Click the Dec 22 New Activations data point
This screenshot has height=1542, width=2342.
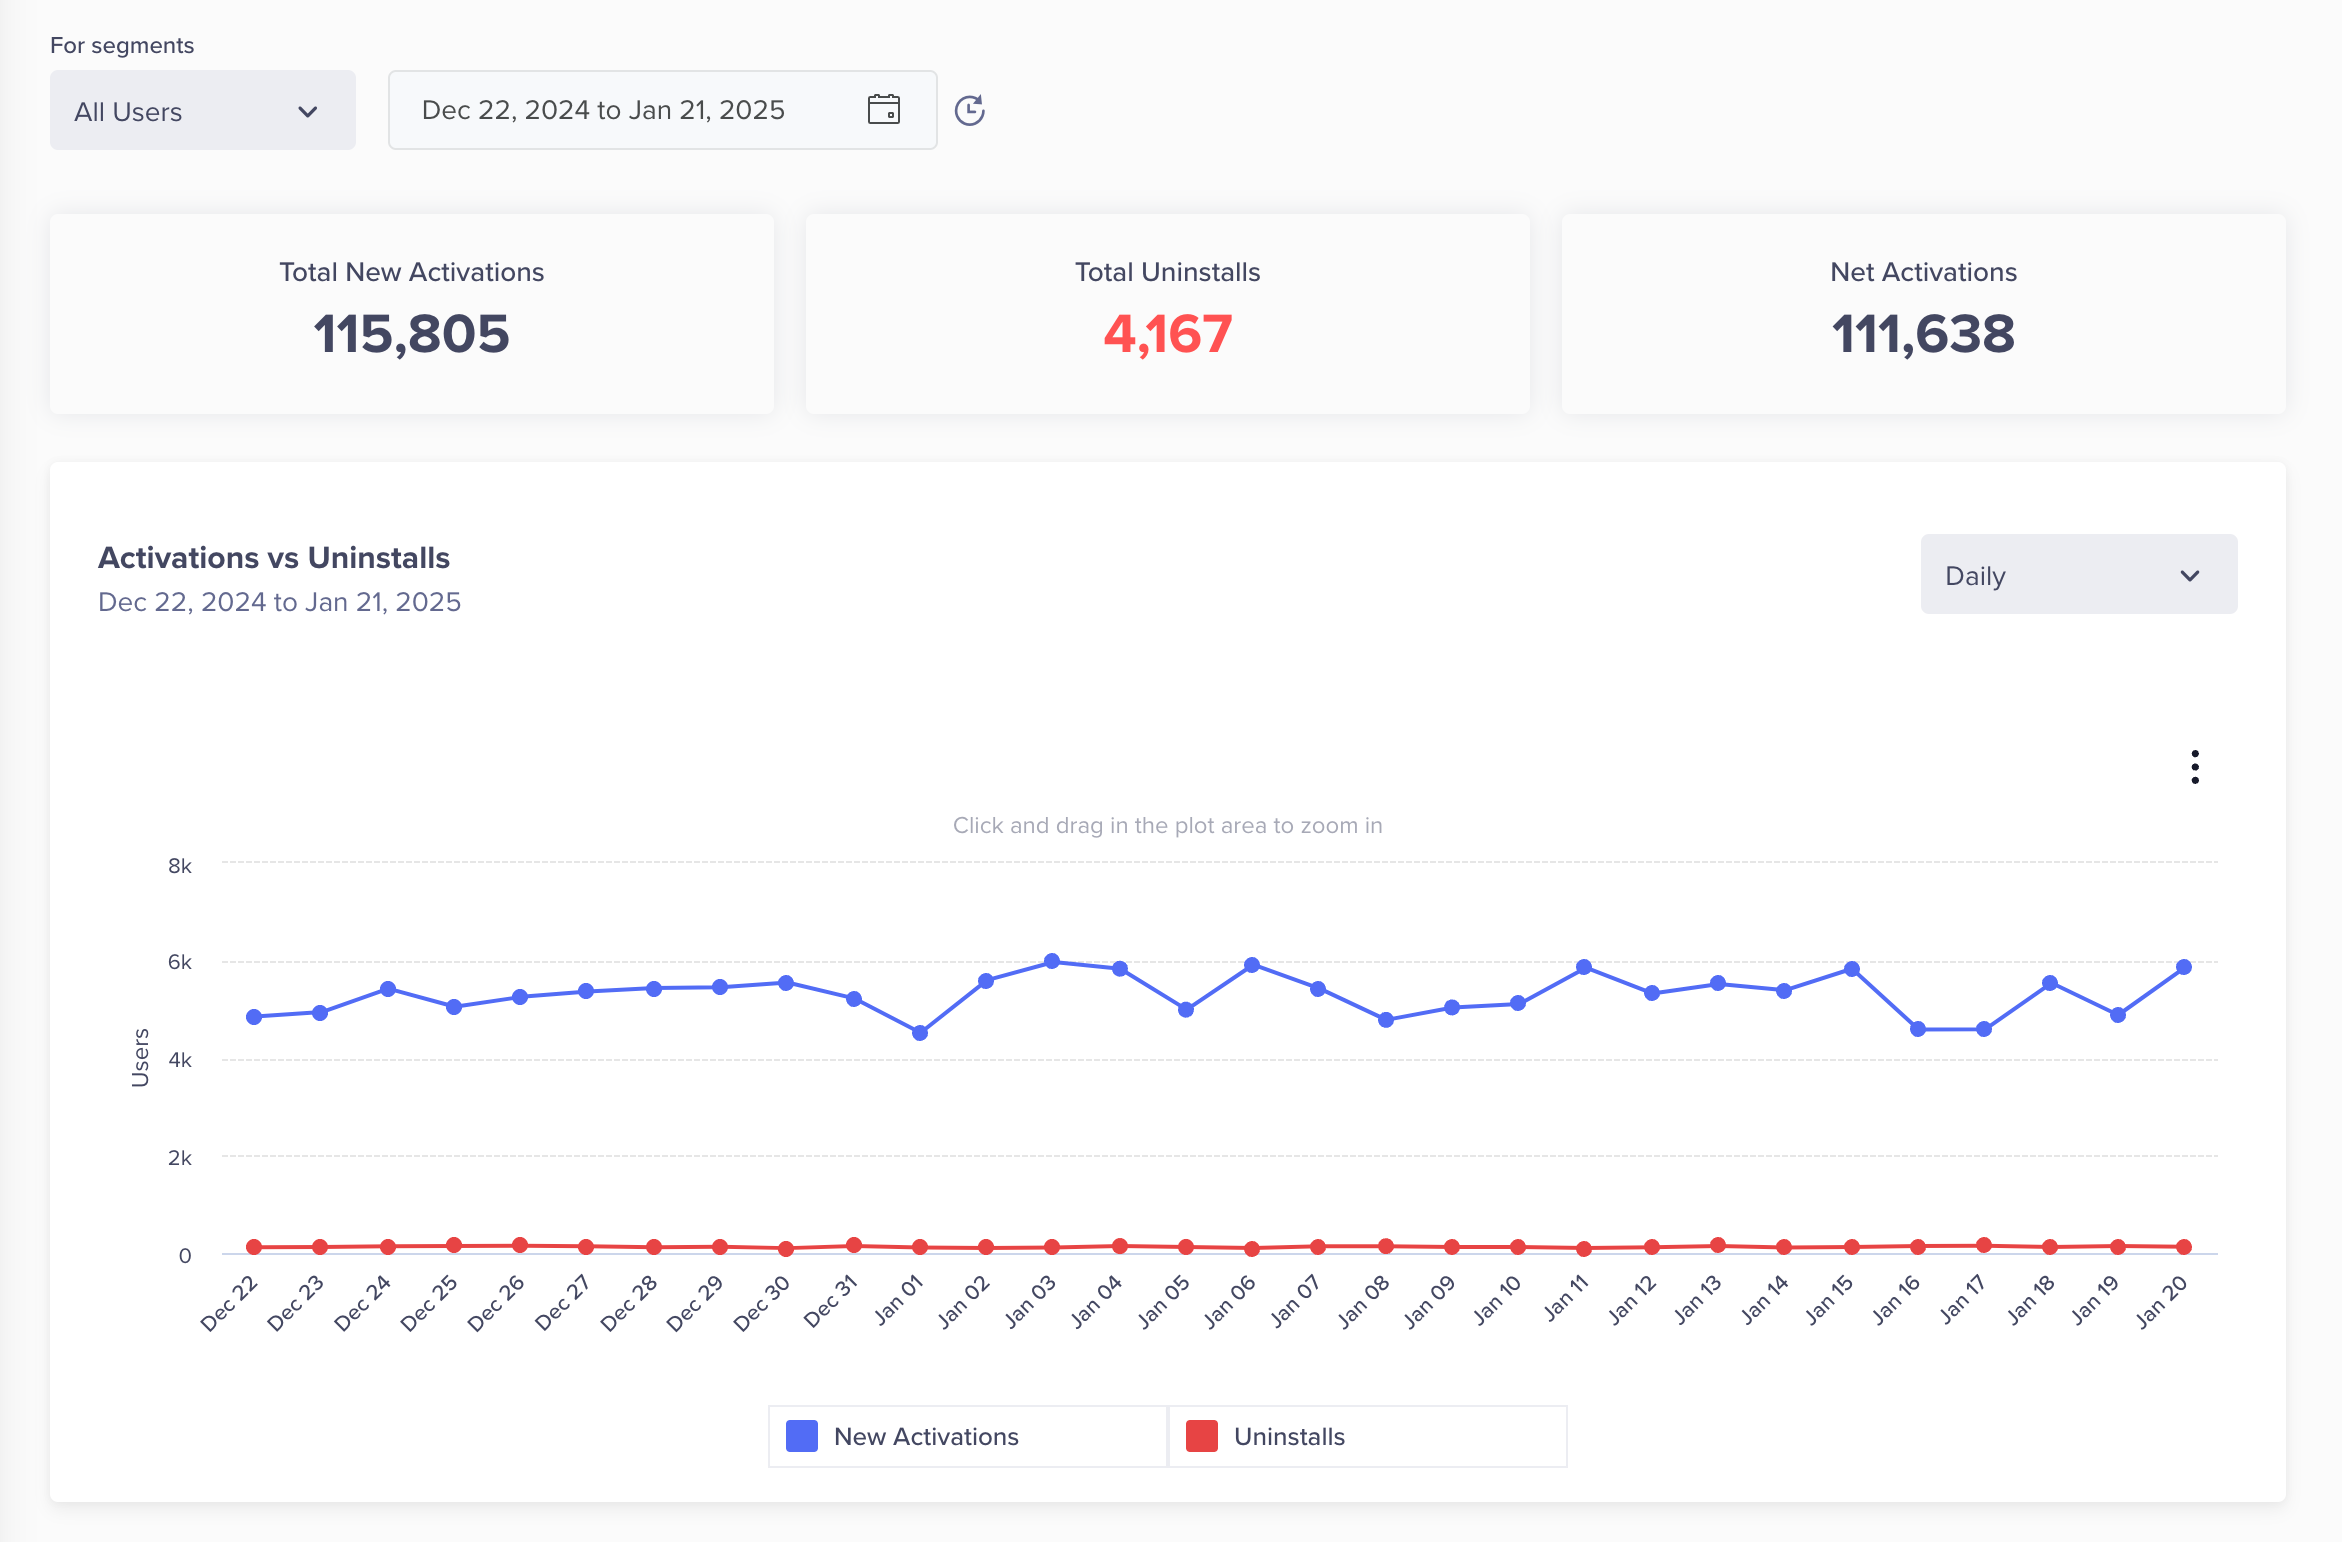[x=254, y=1017]
